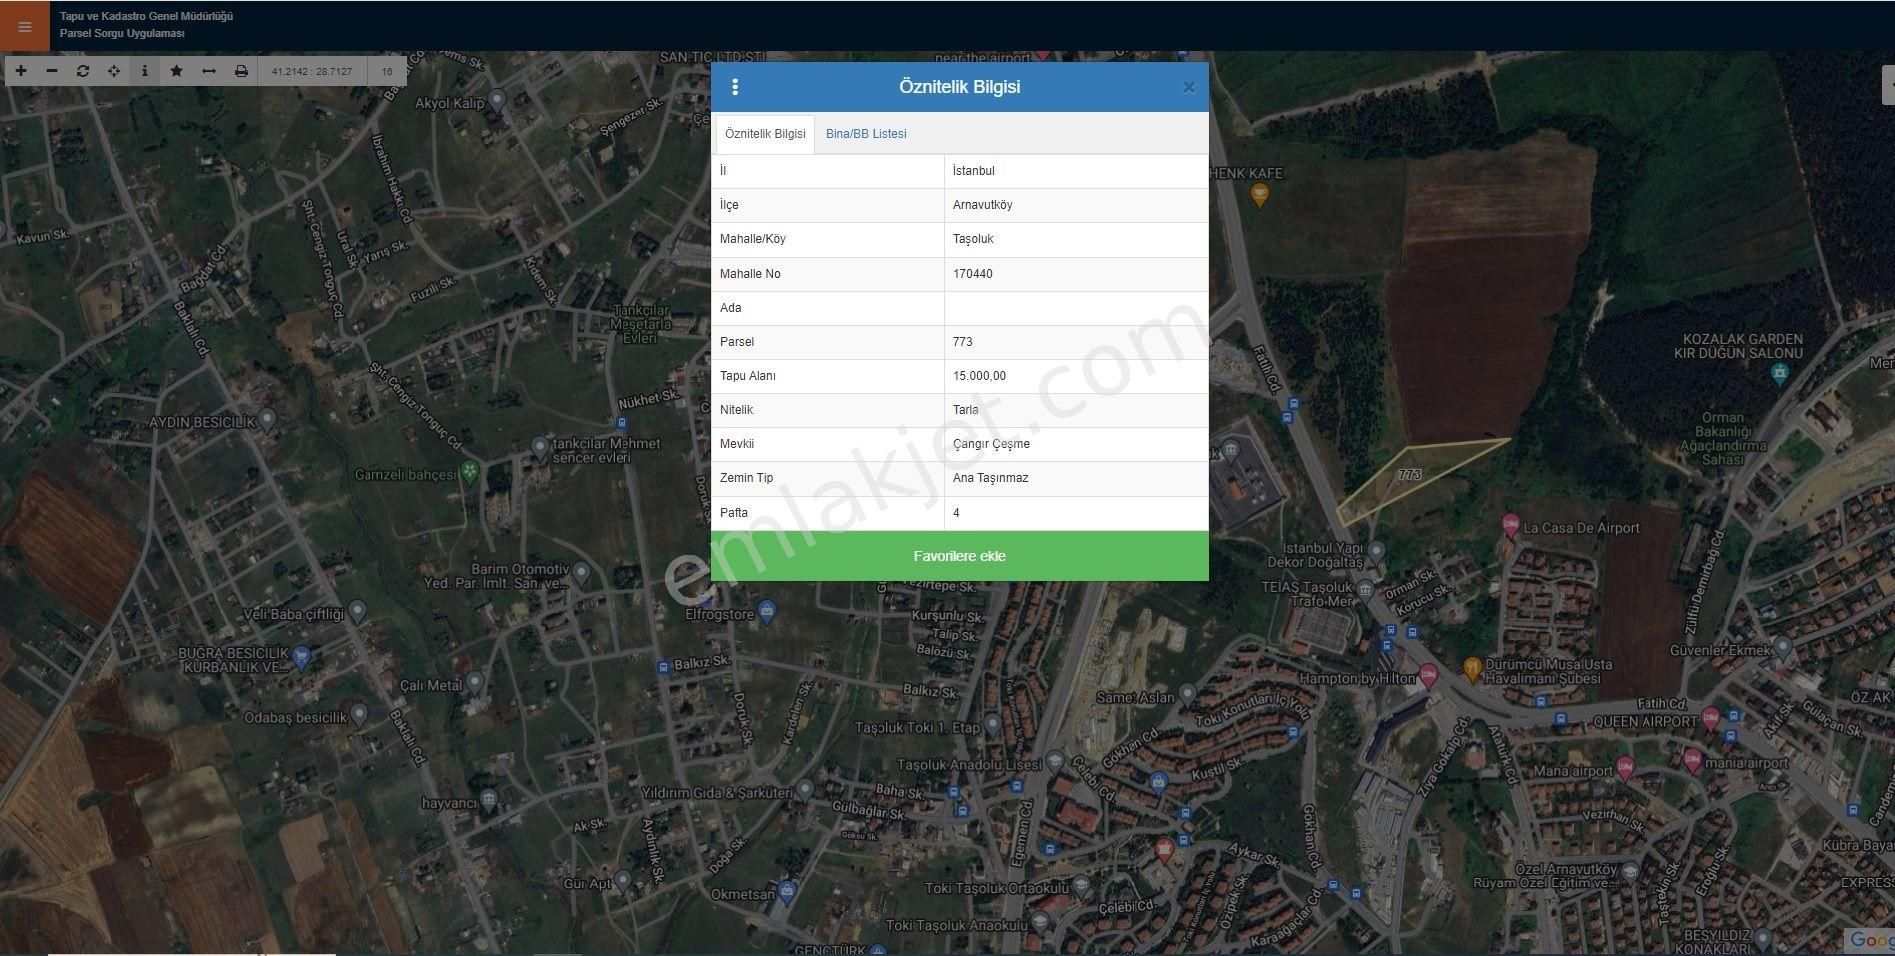Image resolution: width=1895 pixels, height=956 pixels.
Task: Select the Taşoluk Toki 1. Etap marker
Action: pyautogui.click(x=992, y=724)
